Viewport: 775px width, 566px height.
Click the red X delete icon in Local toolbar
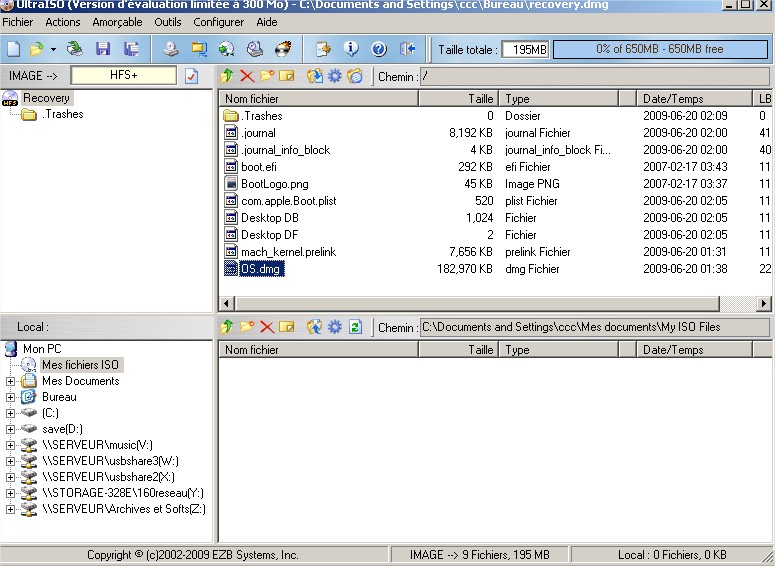point(267,327)
